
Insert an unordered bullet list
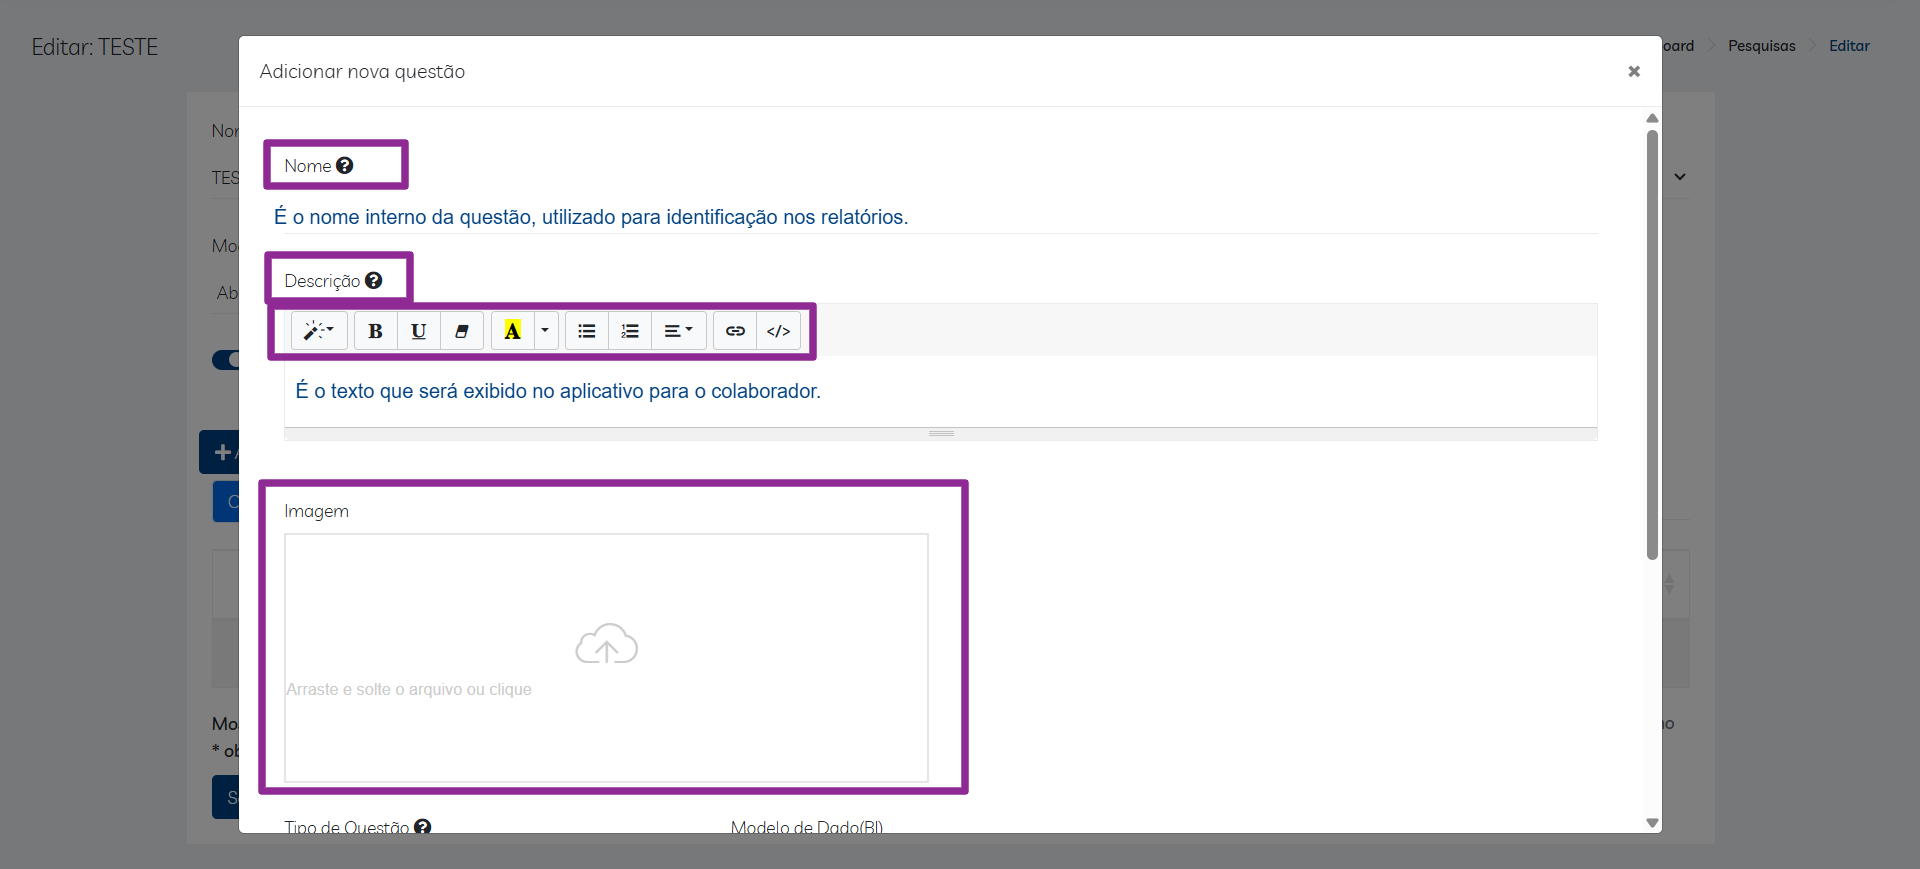pos(587,331)
